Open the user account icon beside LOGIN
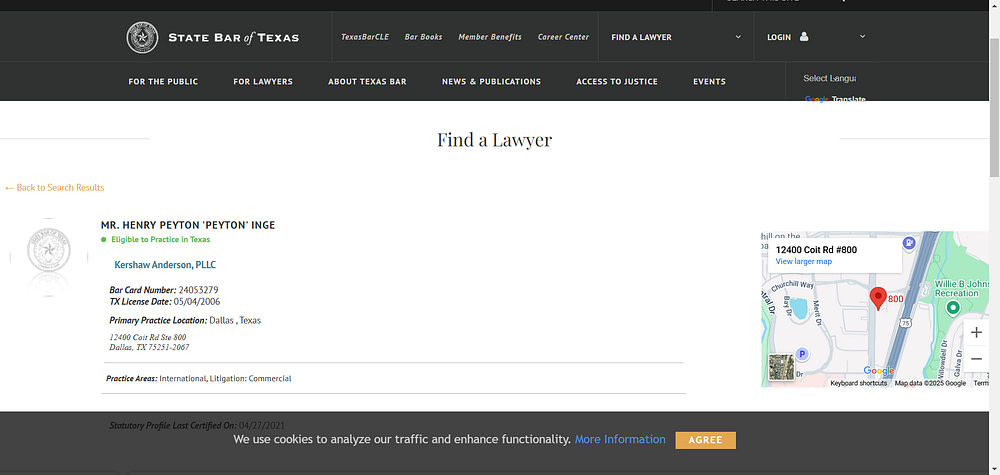Screen dimensions: 1000x475 pos(804,37)
